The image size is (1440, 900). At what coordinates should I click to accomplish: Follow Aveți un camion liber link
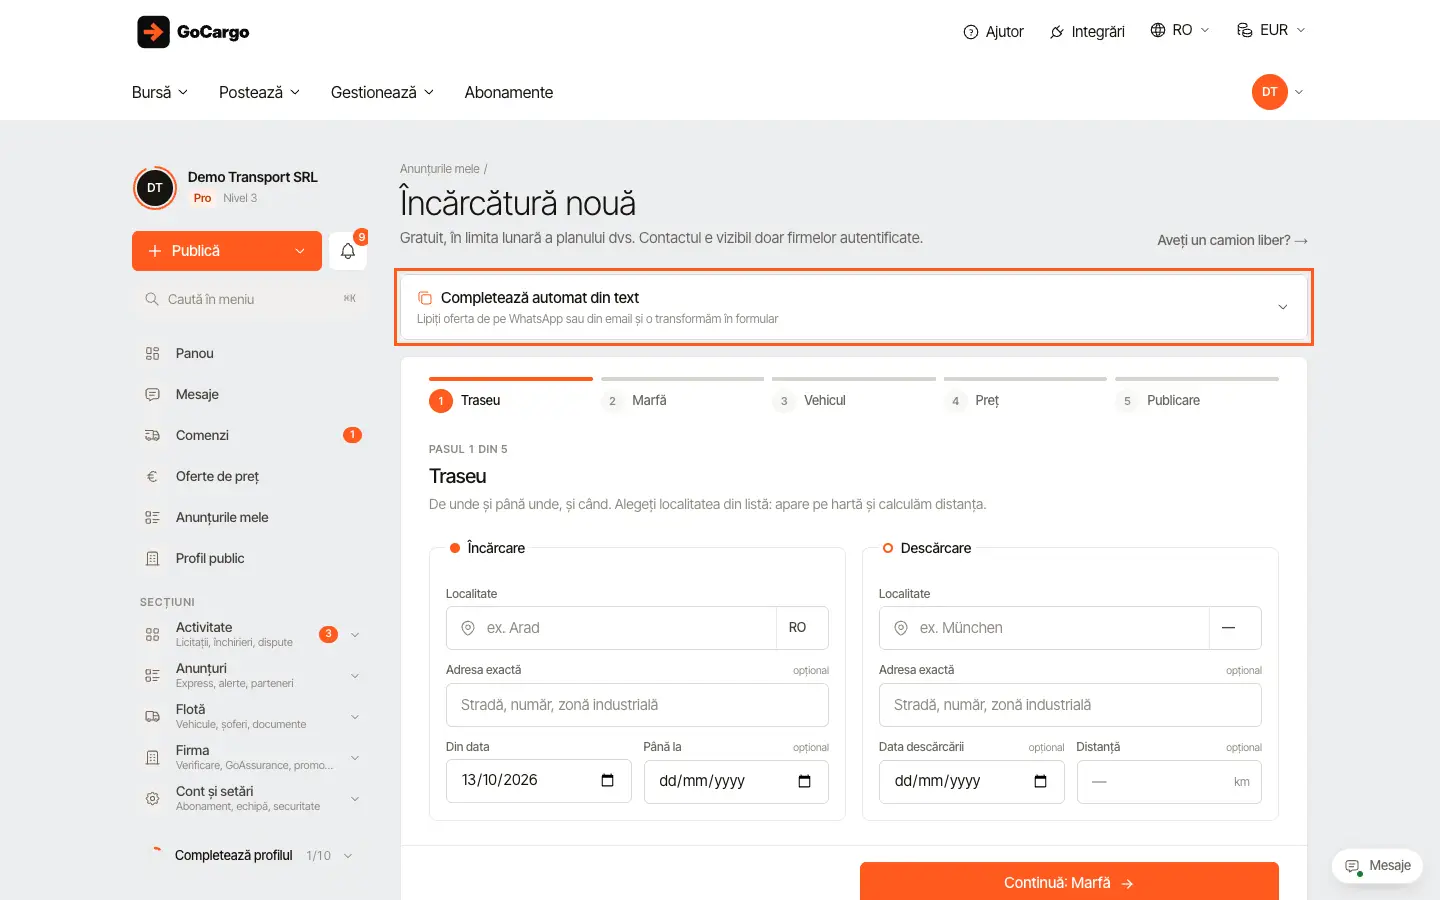(x=1232, y=240)
